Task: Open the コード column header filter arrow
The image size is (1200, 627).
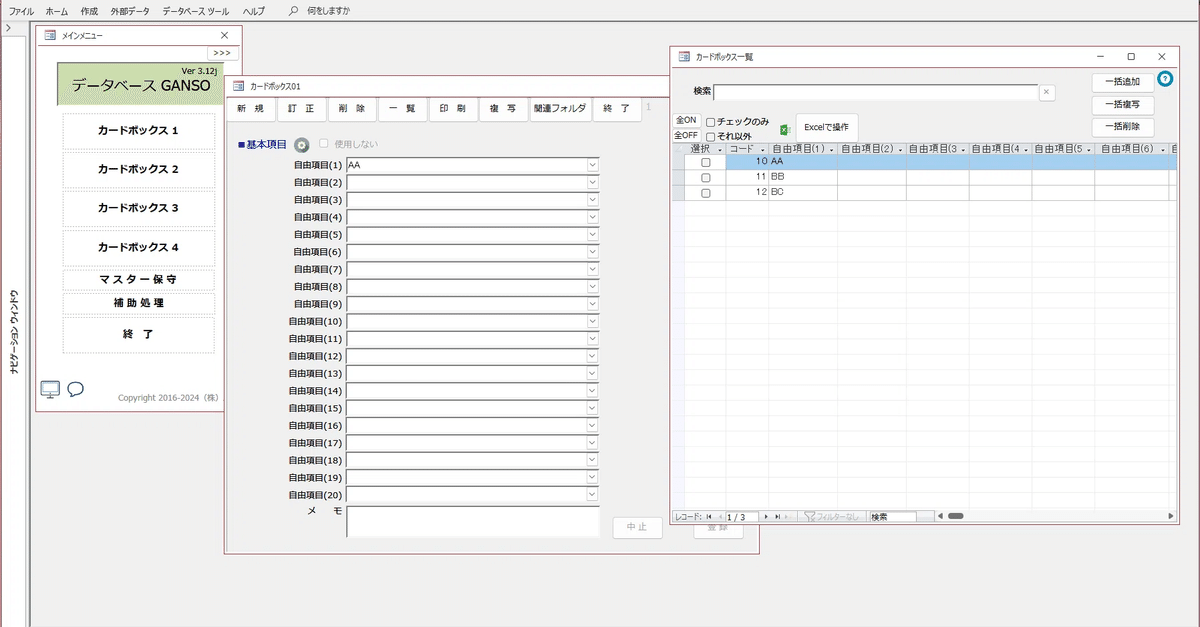Action: click(763, 148)
